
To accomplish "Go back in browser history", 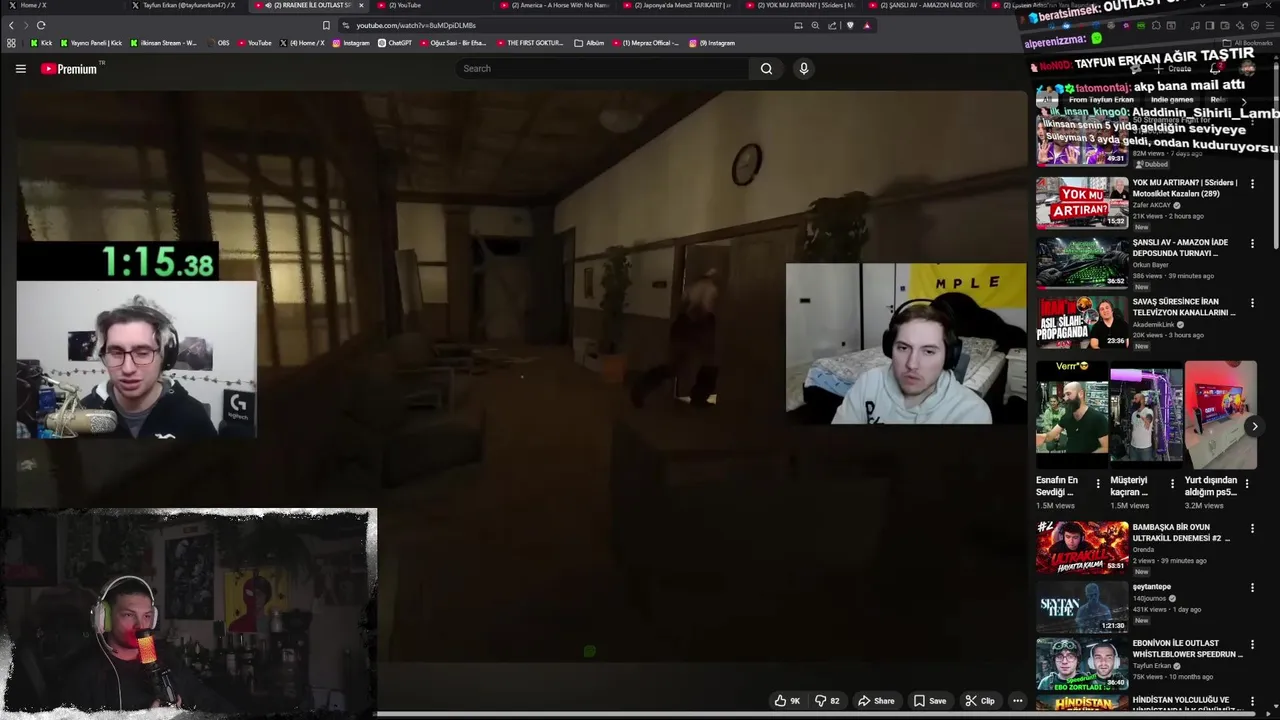I will [11, 25].
